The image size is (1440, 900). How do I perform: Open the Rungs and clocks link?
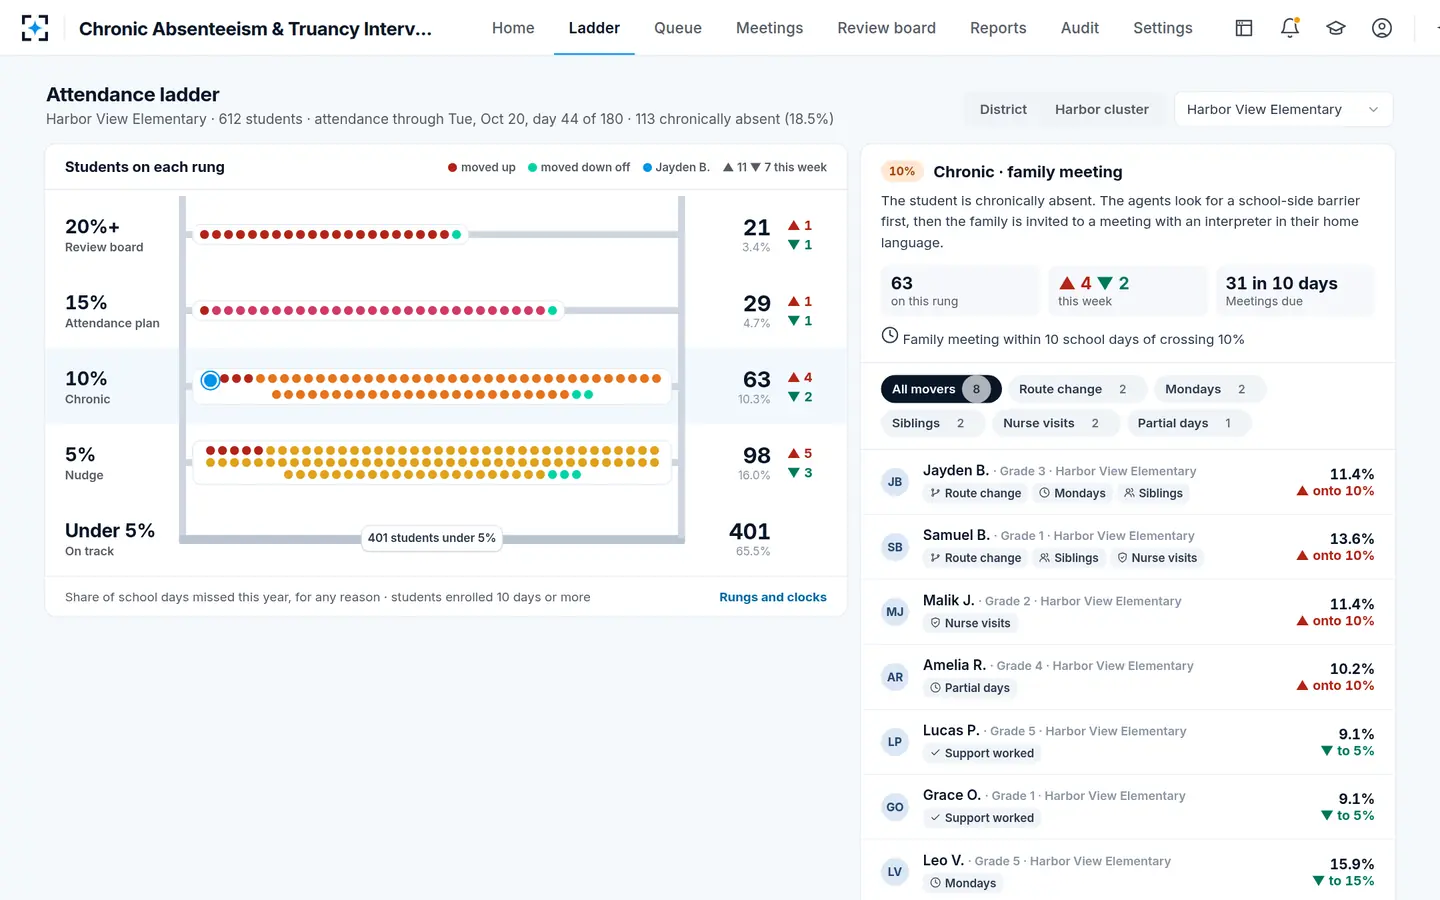[773, 597]
